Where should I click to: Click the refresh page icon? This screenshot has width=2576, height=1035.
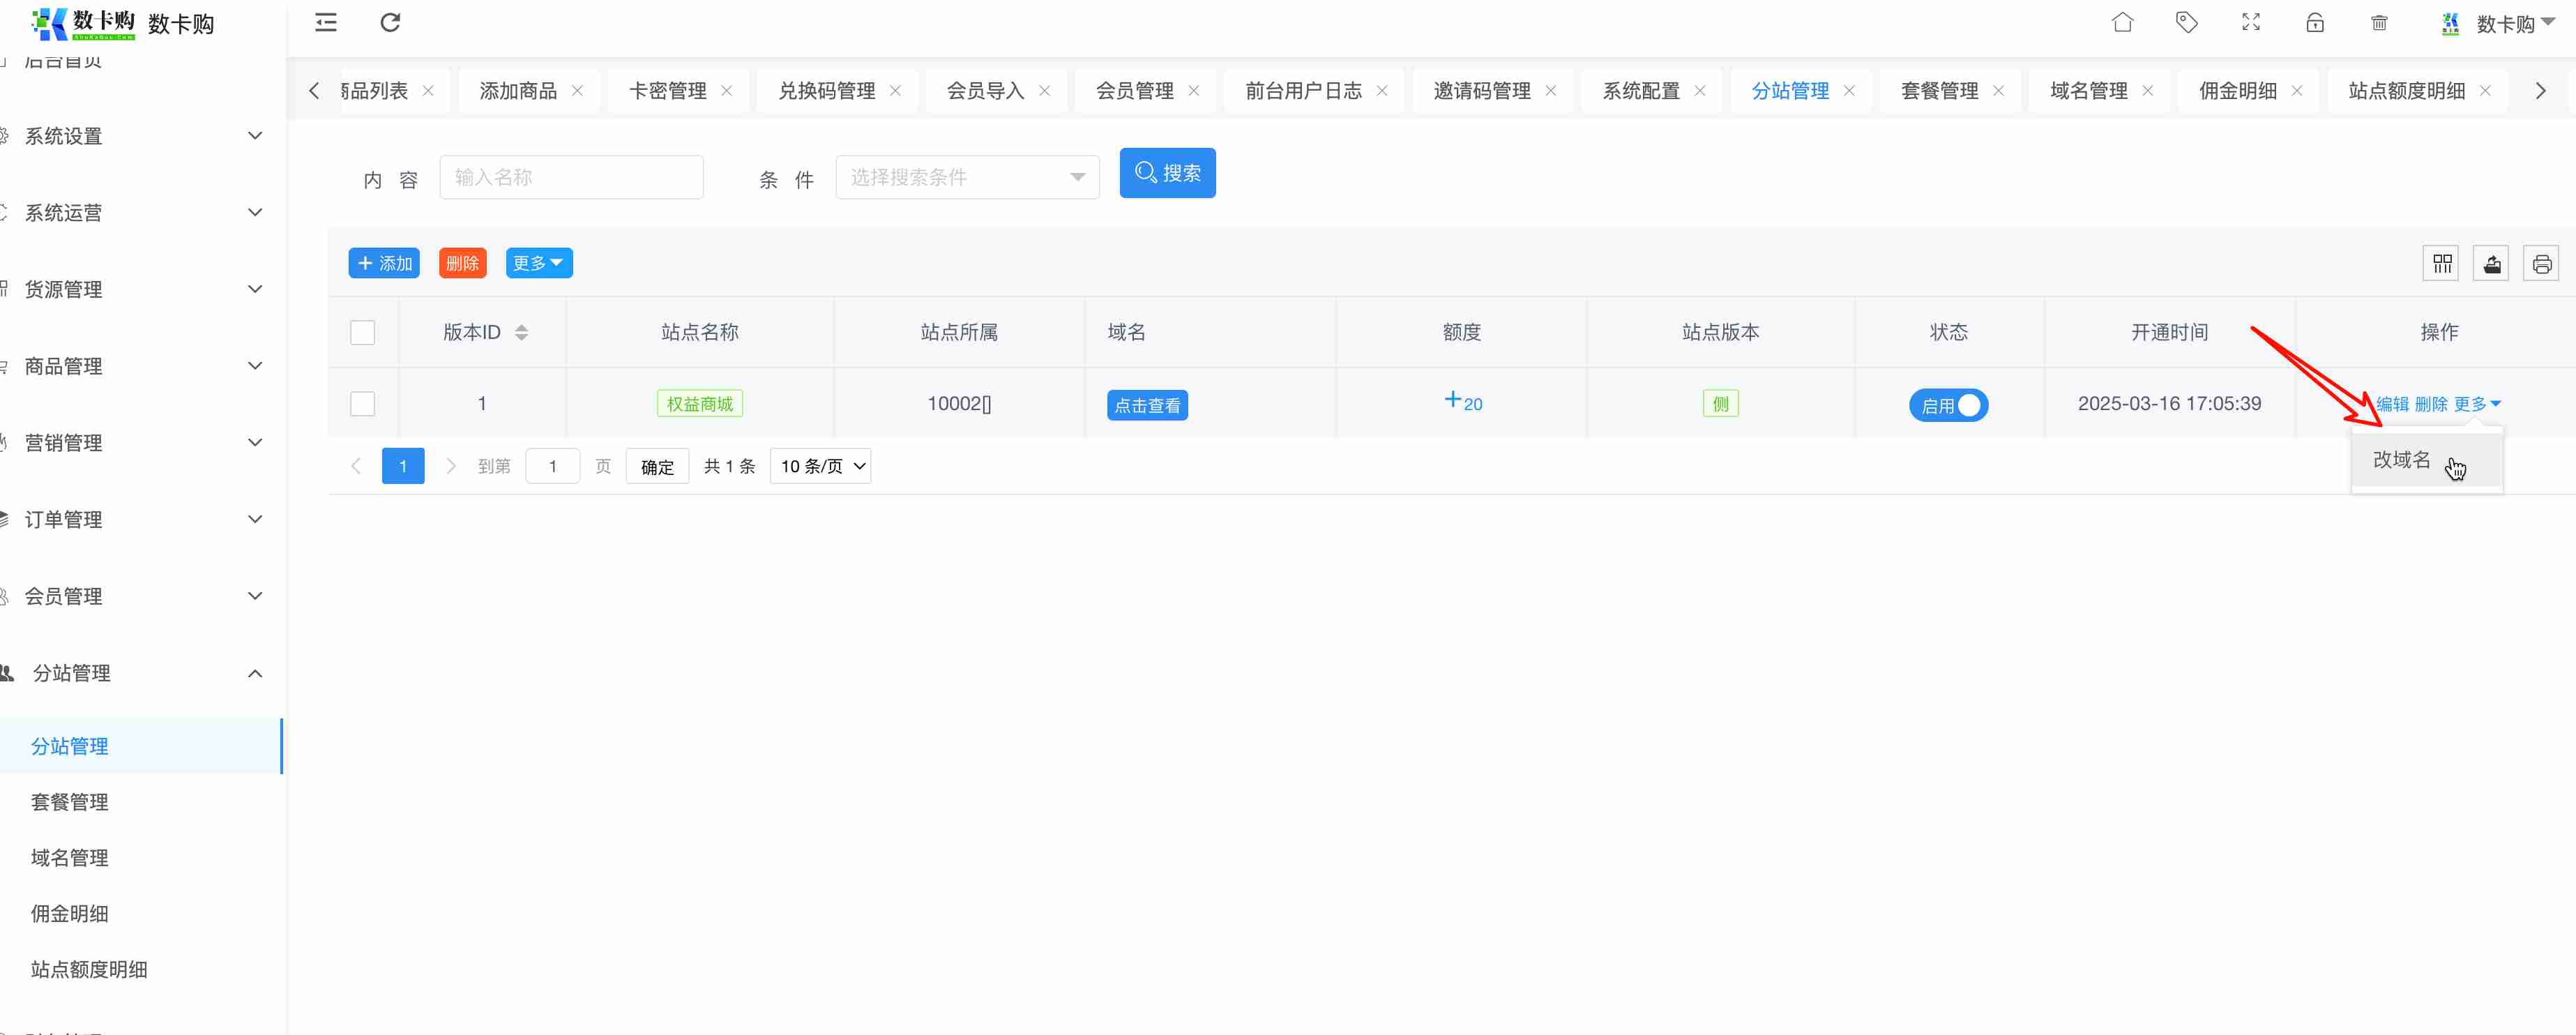pyautogui.click(x=390, y=22)
